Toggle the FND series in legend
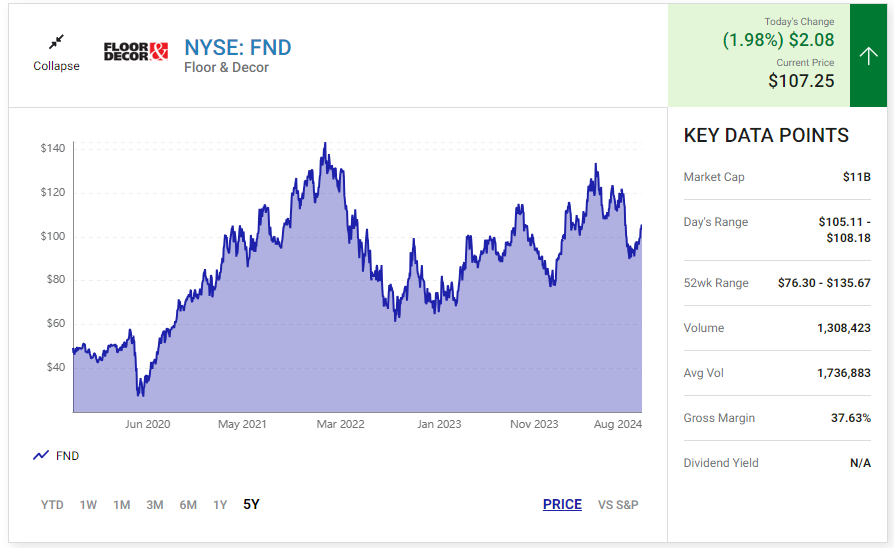This screenshot has width=894, height=548. click(67, 456)
